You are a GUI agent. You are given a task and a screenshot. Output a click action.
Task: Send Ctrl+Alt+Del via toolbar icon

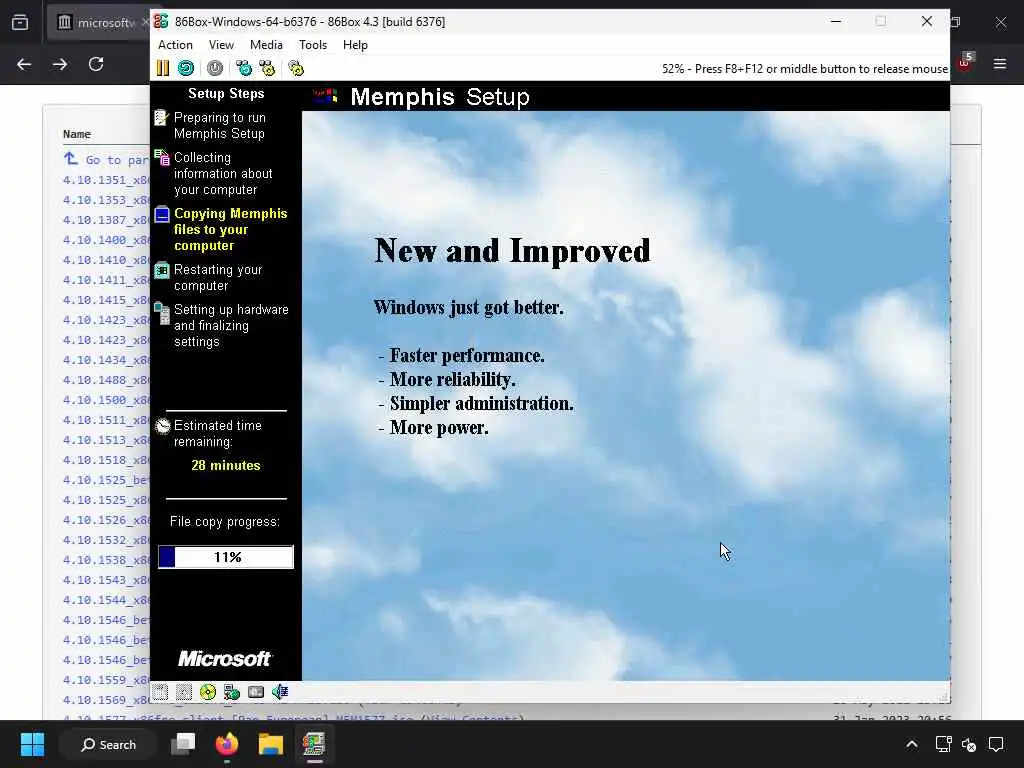pos(244,68)
